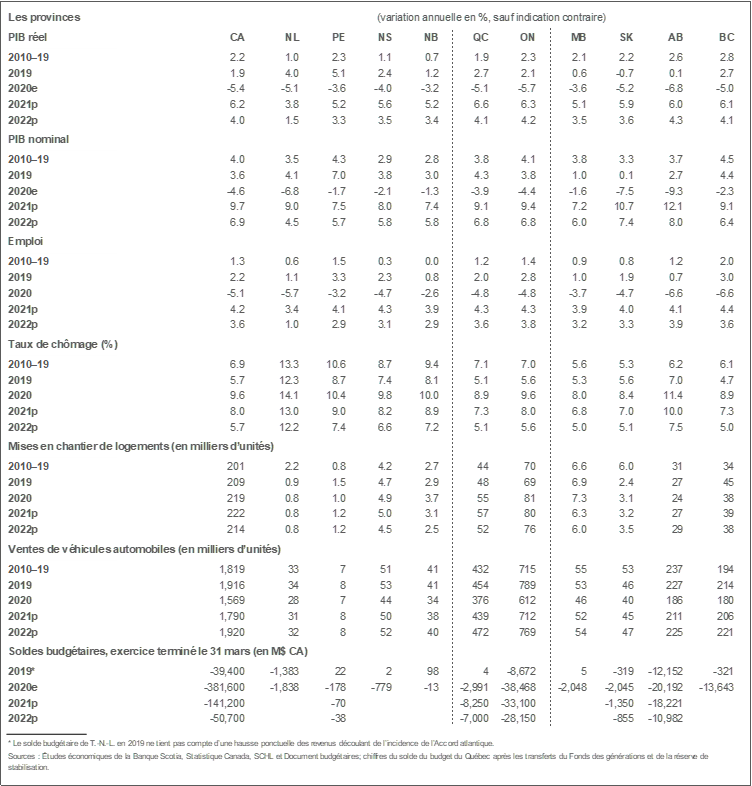The width and height of the screenshot is (752, 786).
Task: Click highlighted 2010–19 row under Ventes de véhicules
Action: coord(63,568)
